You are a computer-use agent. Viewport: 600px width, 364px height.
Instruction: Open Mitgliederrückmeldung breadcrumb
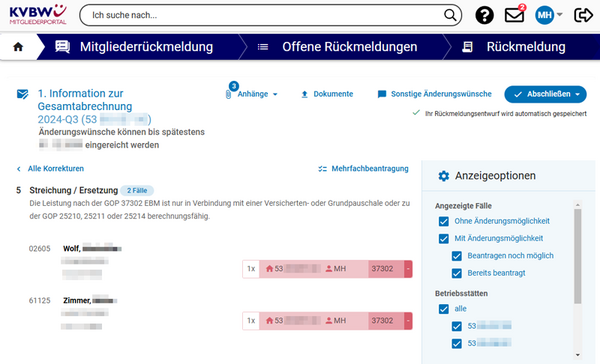click(146, 47)
